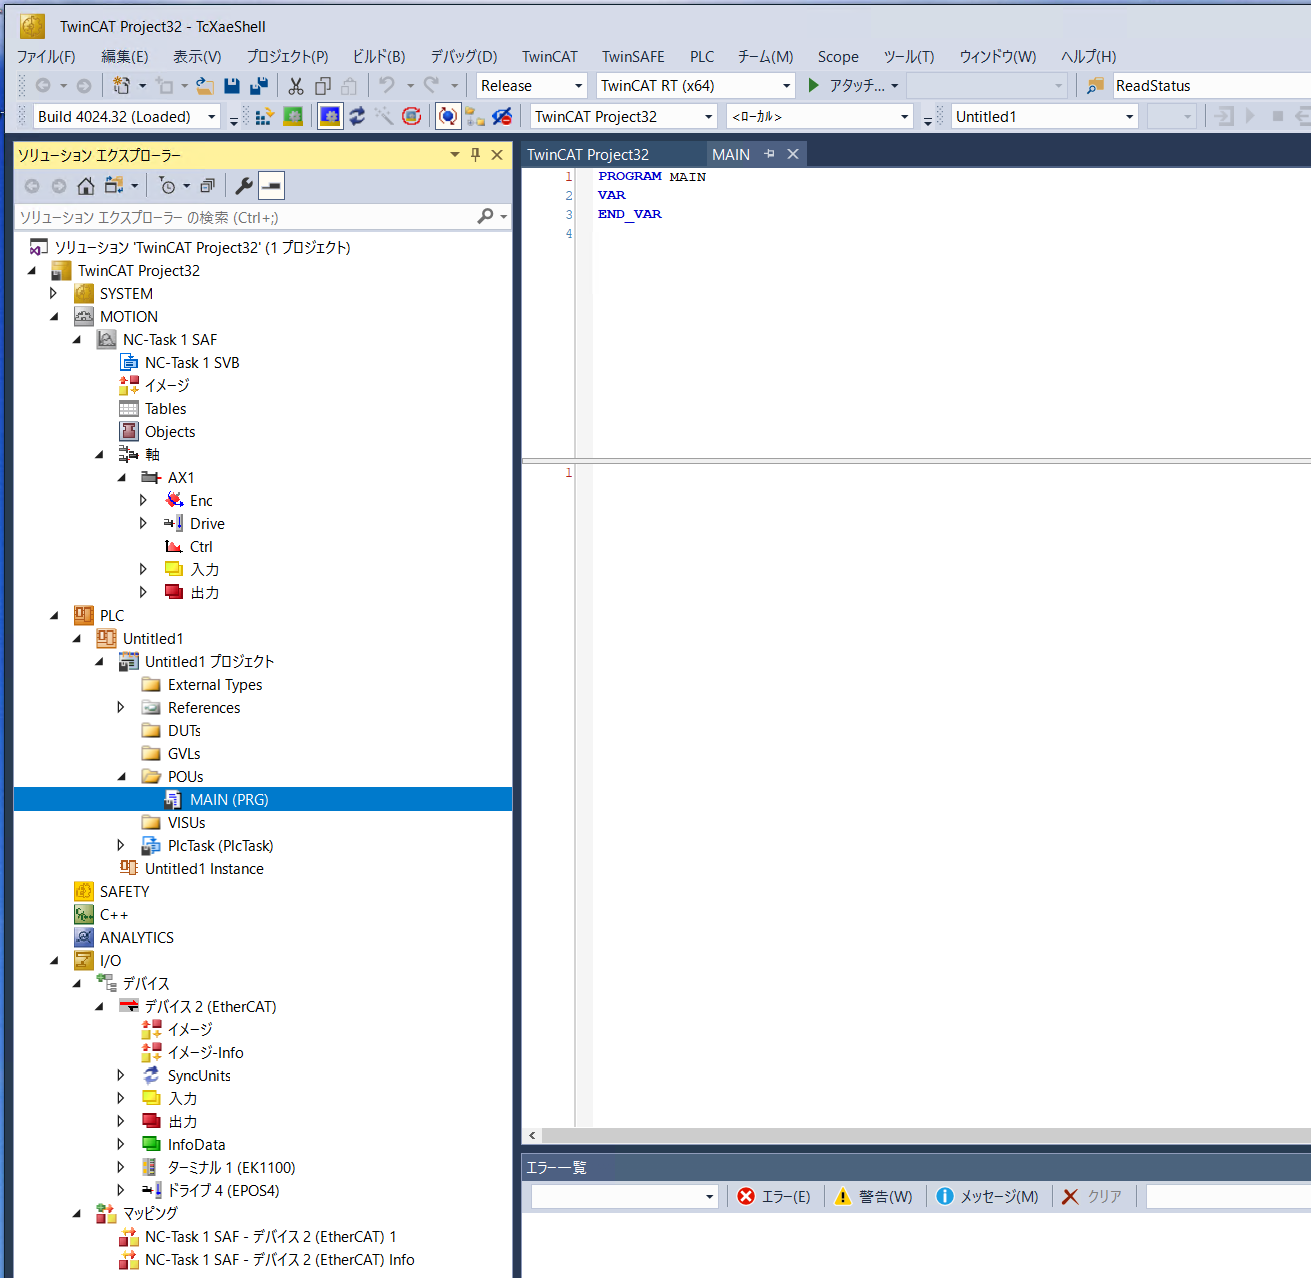1311x1278 pixels.
Task: Open the Scope menu
Action: point(838,57)
